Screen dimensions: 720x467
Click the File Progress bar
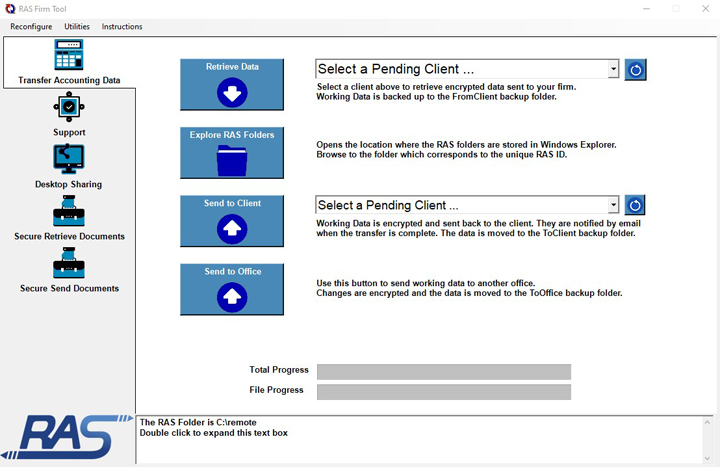[444, 392]
